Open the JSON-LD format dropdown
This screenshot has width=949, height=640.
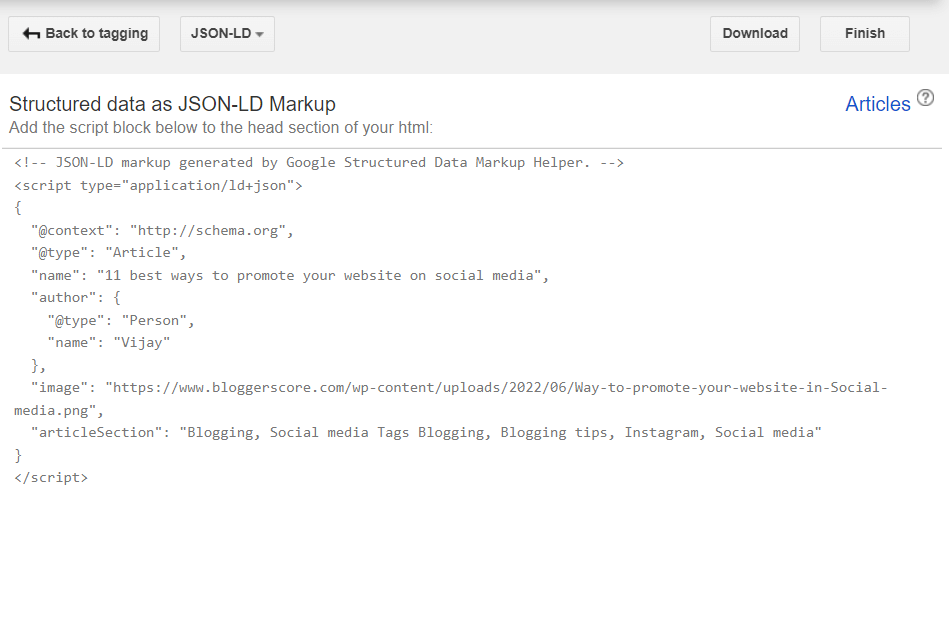227,34
